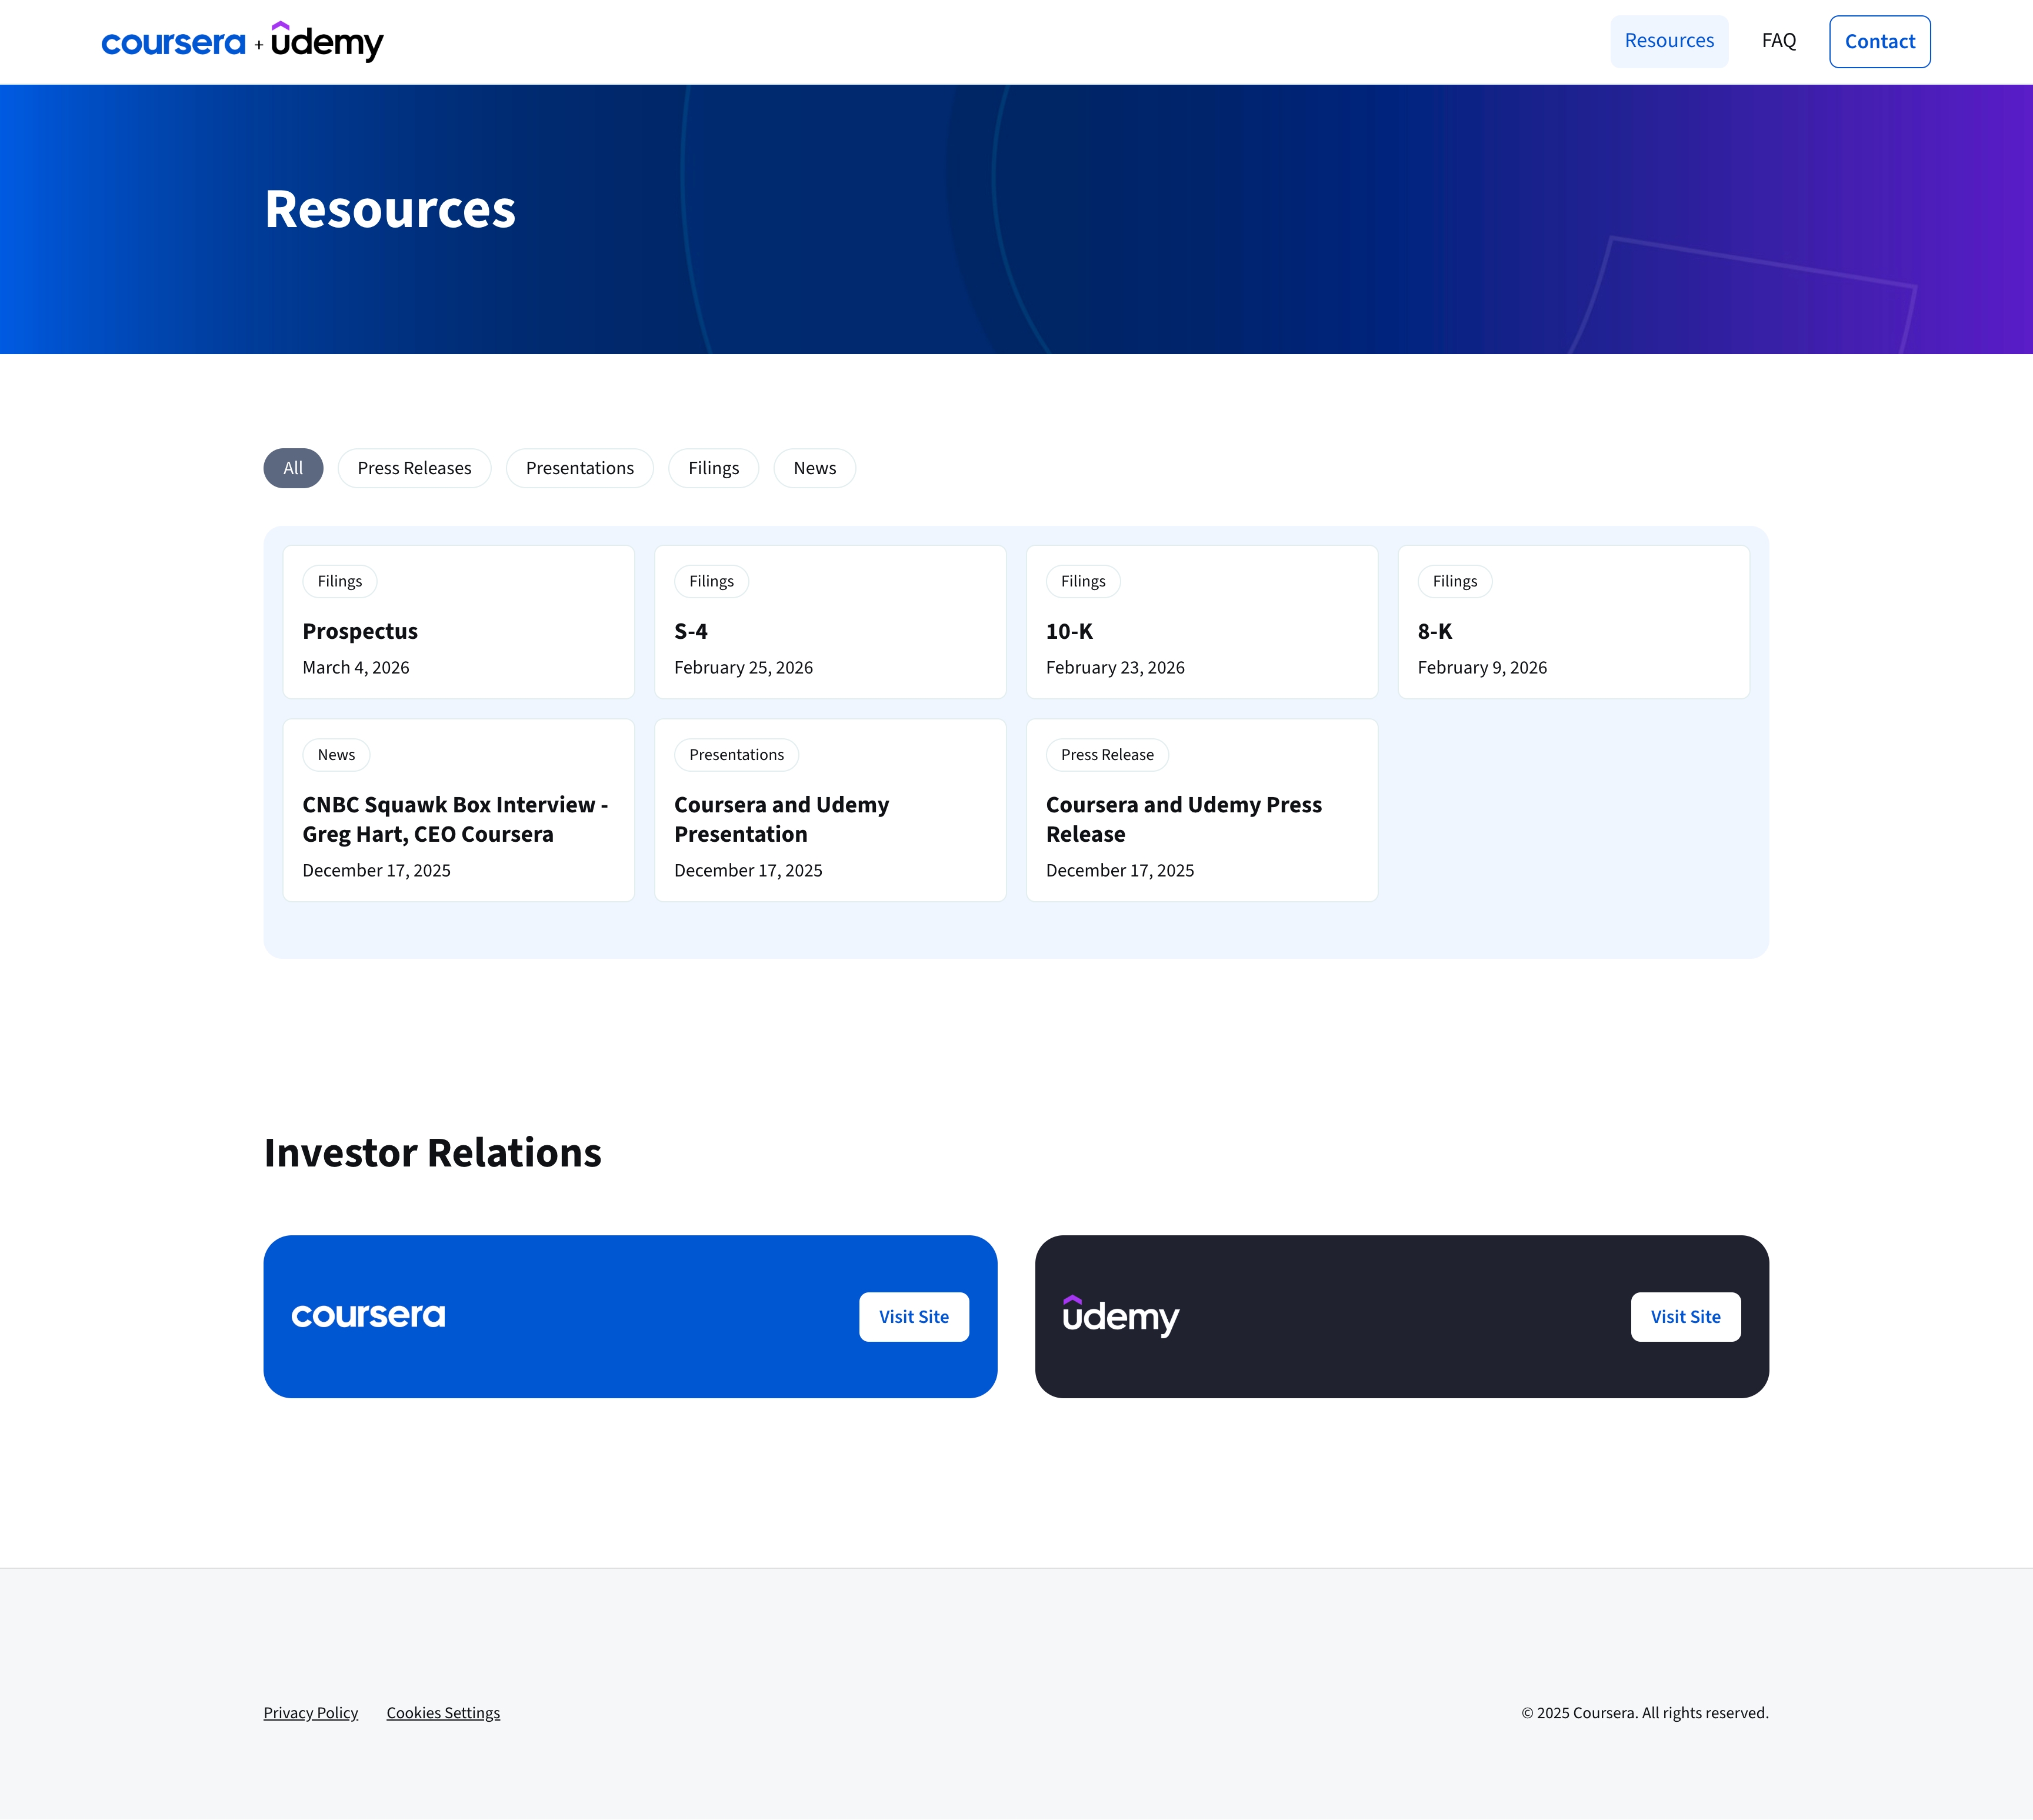Select the All filter pill

tap(293, 468)
